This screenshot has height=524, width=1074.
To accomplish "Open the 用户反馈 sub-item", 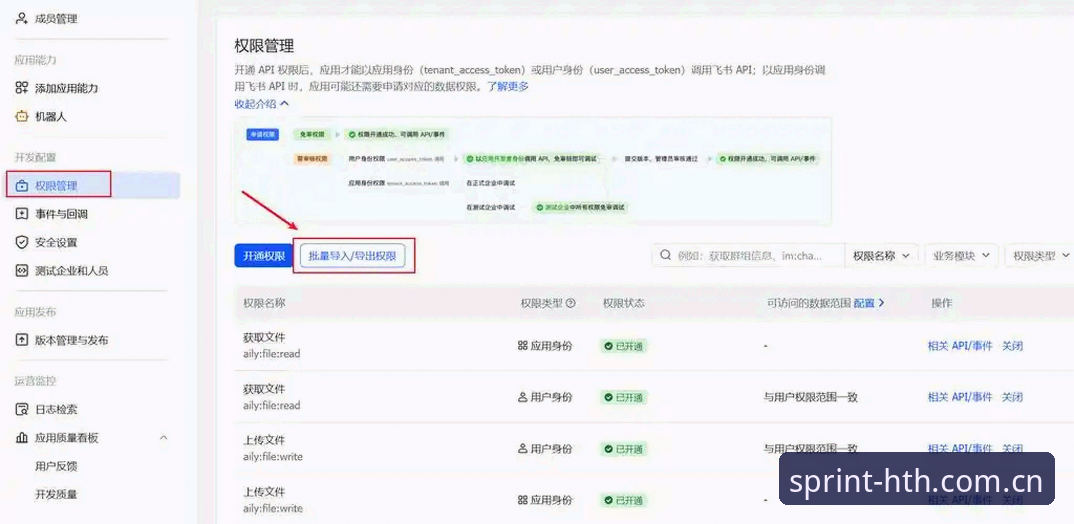I will tap(56, 466).
